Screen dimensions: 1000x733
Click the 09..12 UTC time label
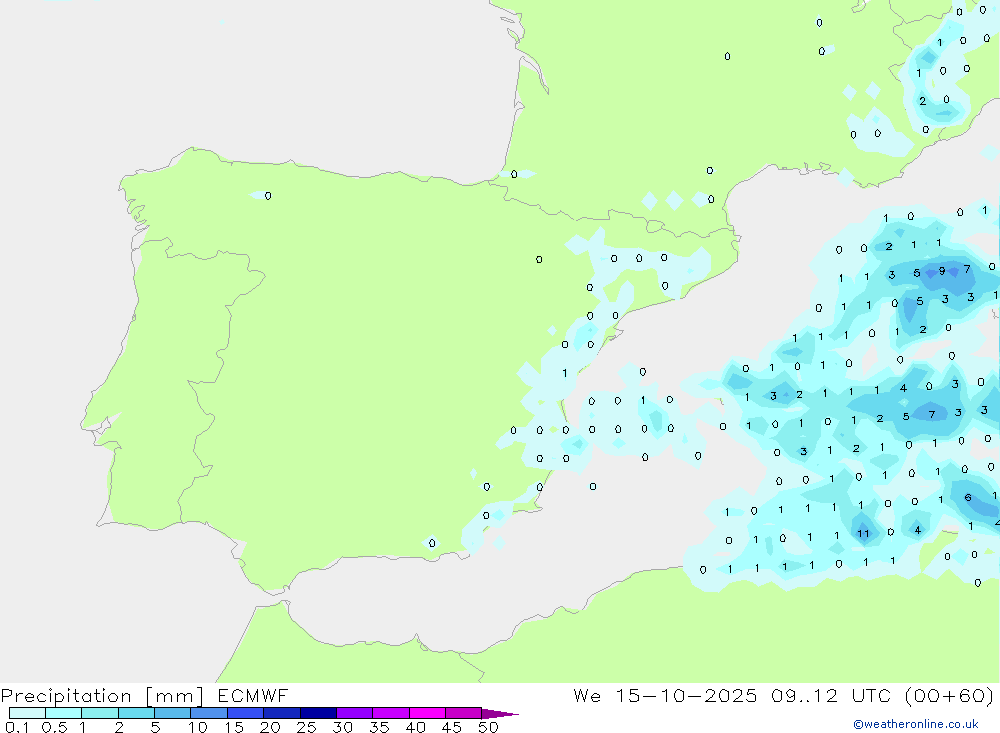(817, 696)
